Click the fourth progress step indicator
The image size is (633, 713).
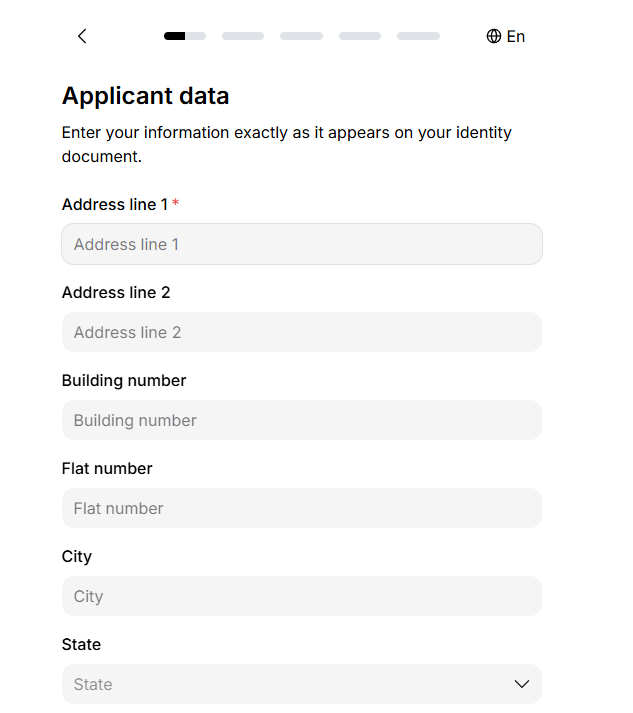[360, 36]
